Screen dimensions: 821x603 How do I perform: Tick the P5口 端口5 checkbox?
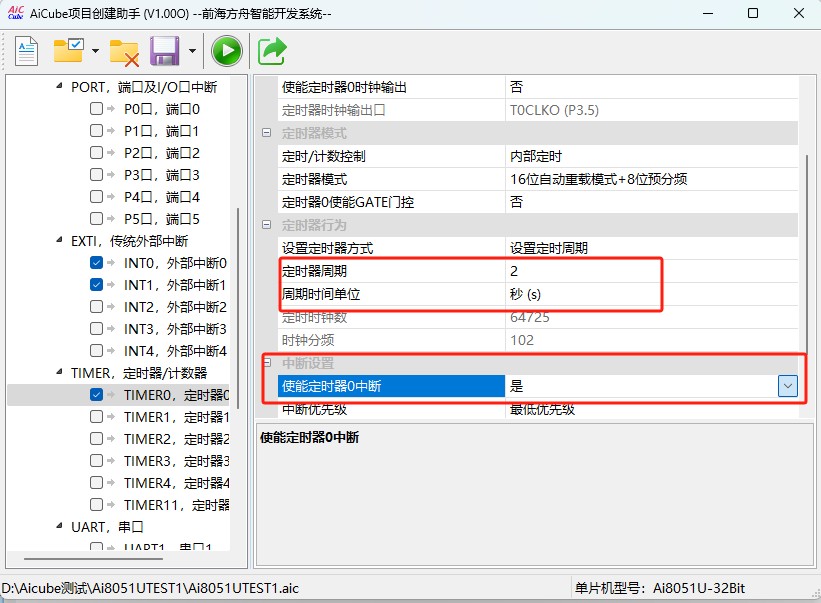[x=96, y=218]
